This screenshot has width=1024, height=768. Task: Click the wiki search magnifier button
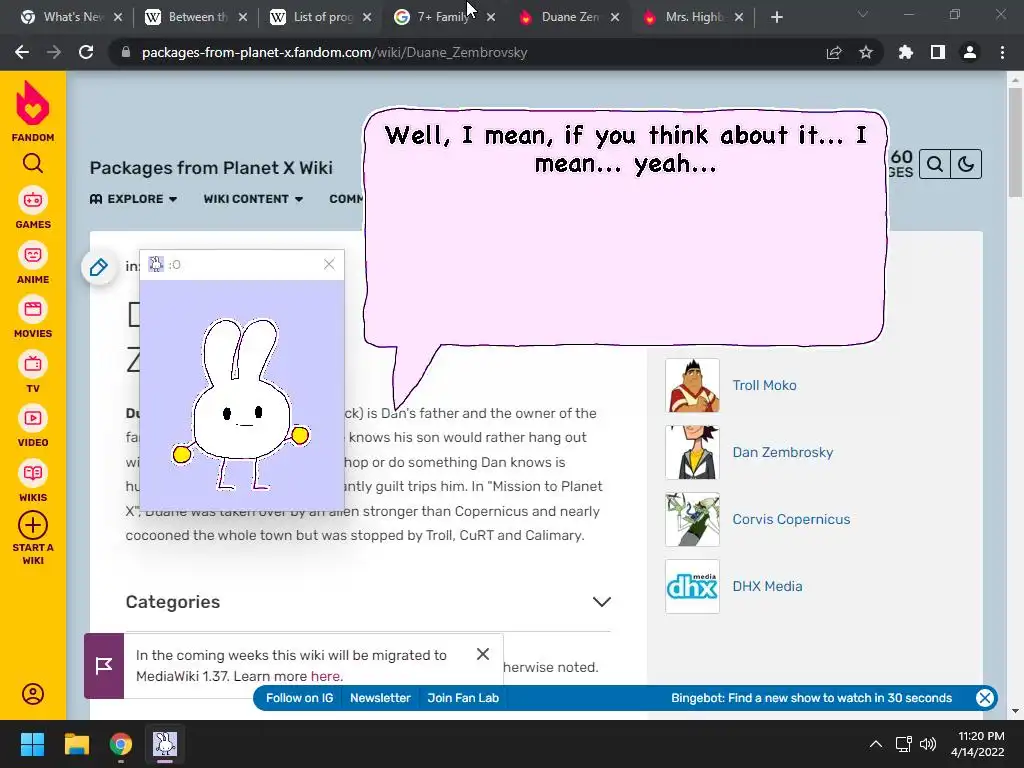935,164
